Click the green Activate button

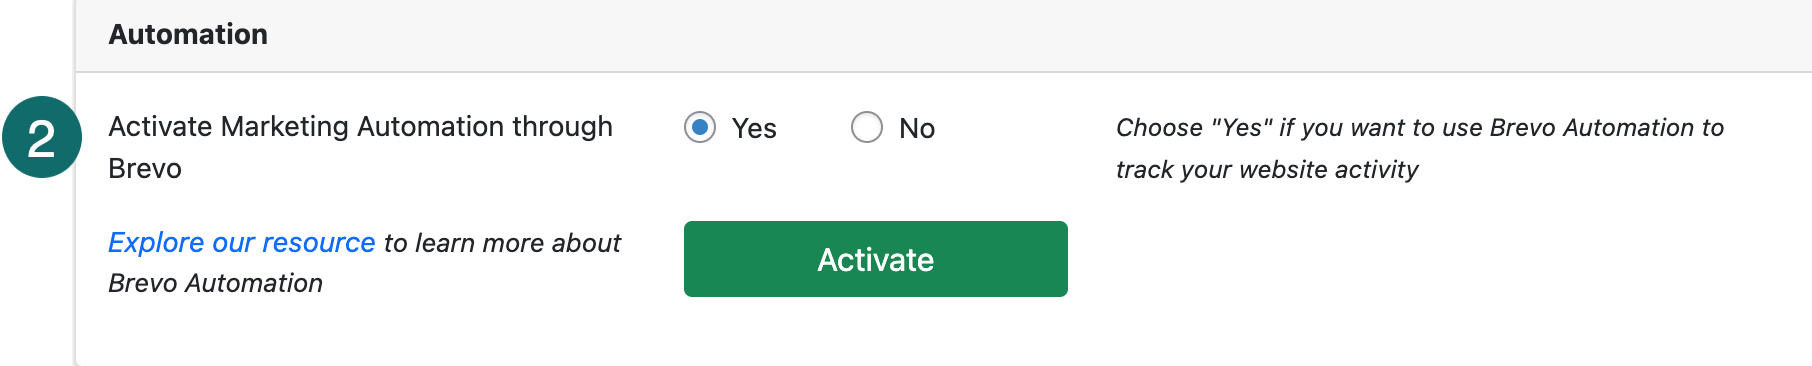(876, 259)
